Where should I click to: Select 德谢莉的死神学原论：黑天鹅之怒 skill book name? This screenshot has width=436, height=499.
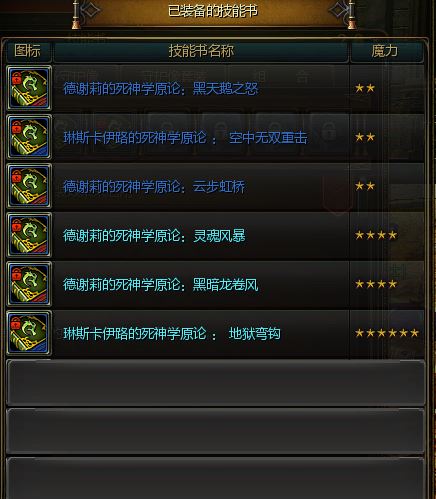161,89
